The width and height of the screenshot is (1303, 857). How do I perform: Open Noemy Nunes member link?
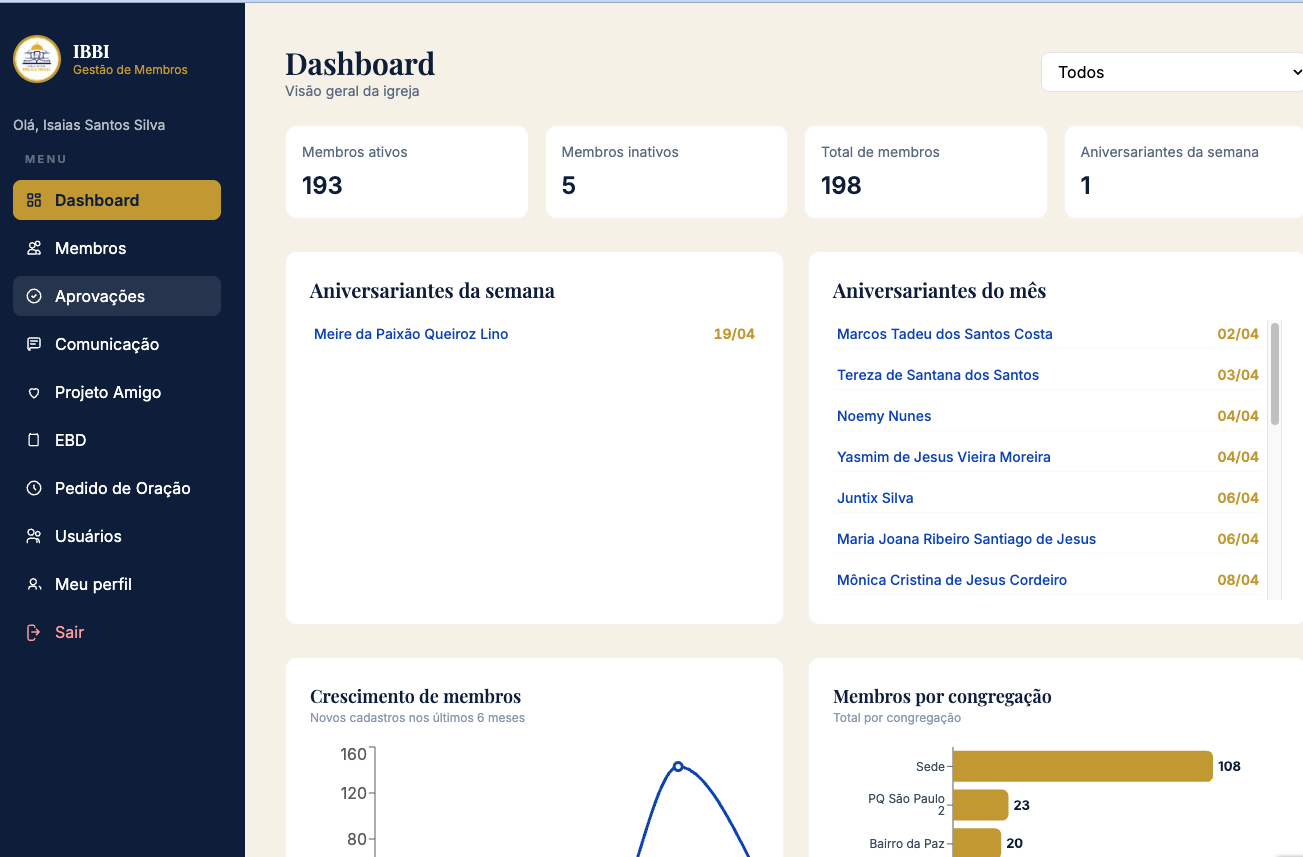pos(884,416)
